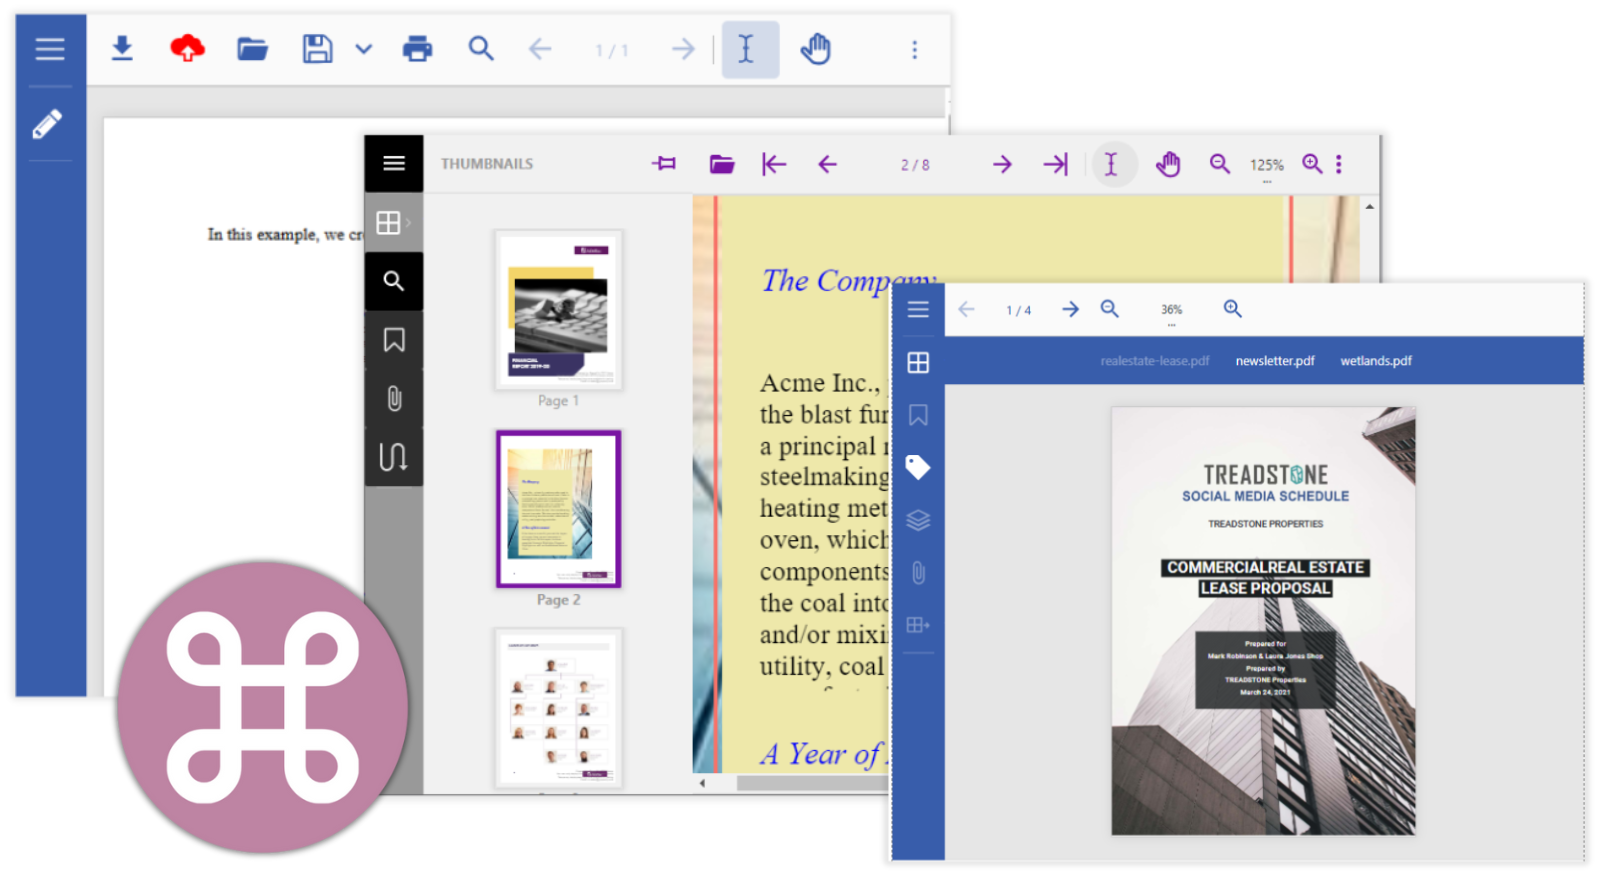Open the tag panel in blue sidebar
1600x876 pixels.
(918, 467)
